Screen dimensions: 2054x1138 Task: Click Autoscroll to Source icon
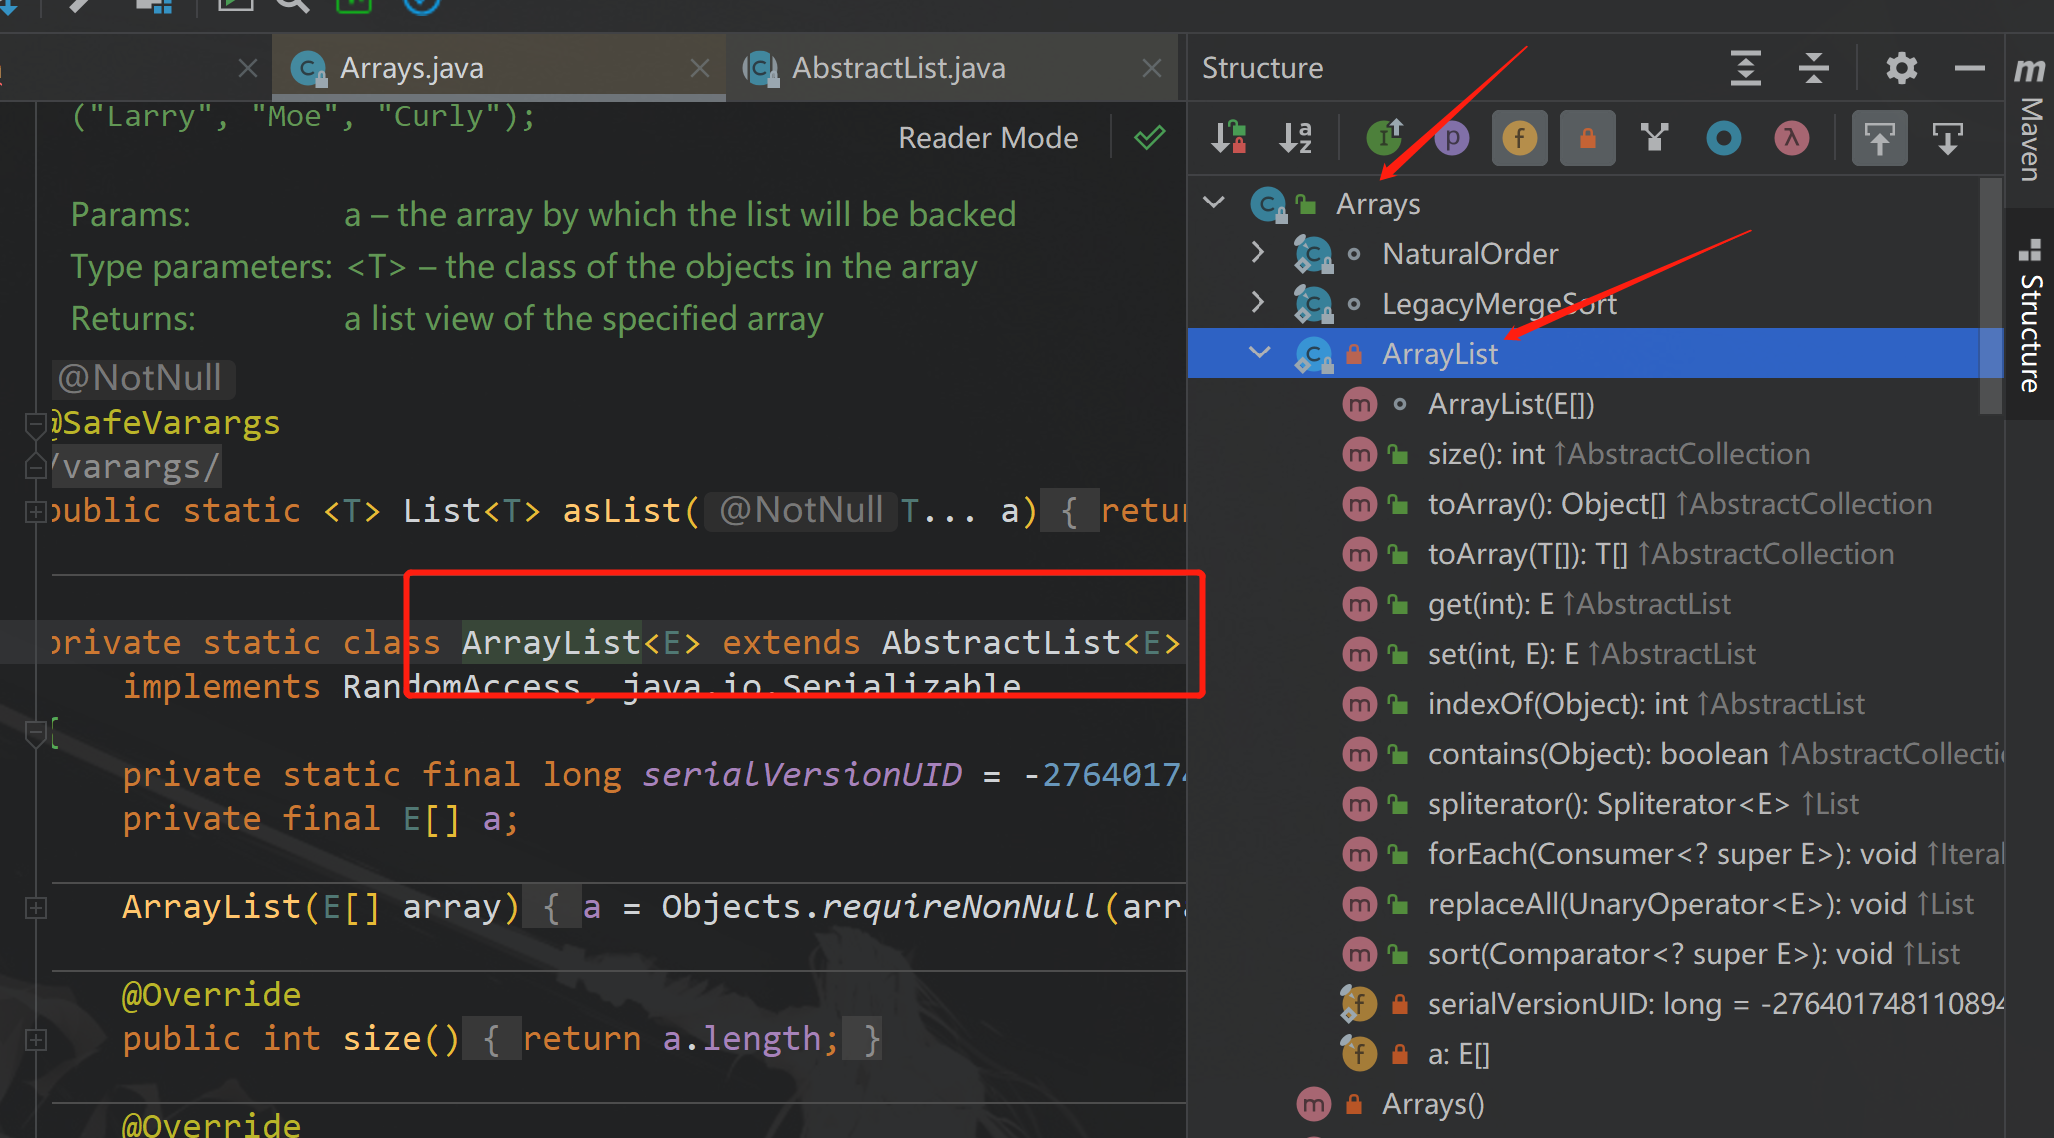click(x=1879, y=137)
